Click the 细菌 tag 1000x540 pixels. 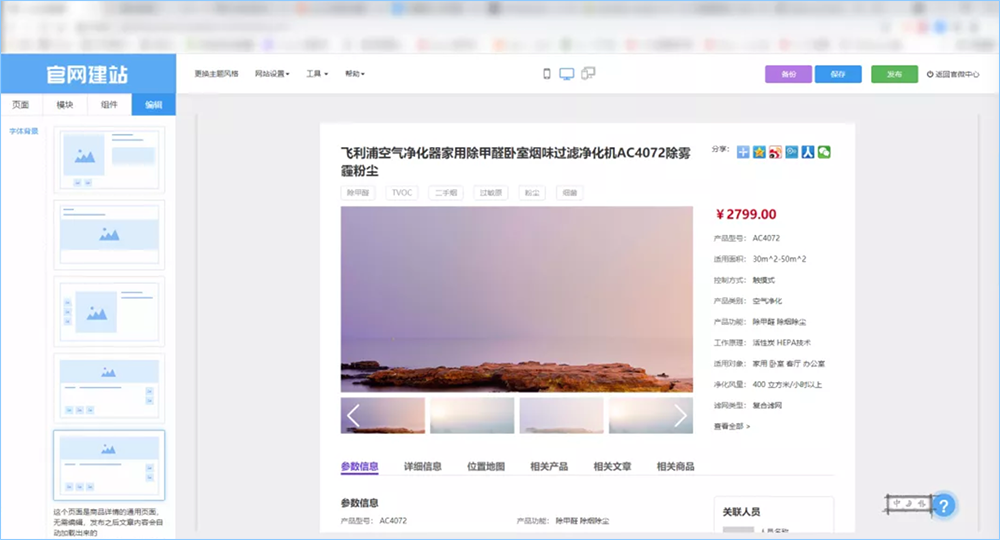(x=570, y=193)
